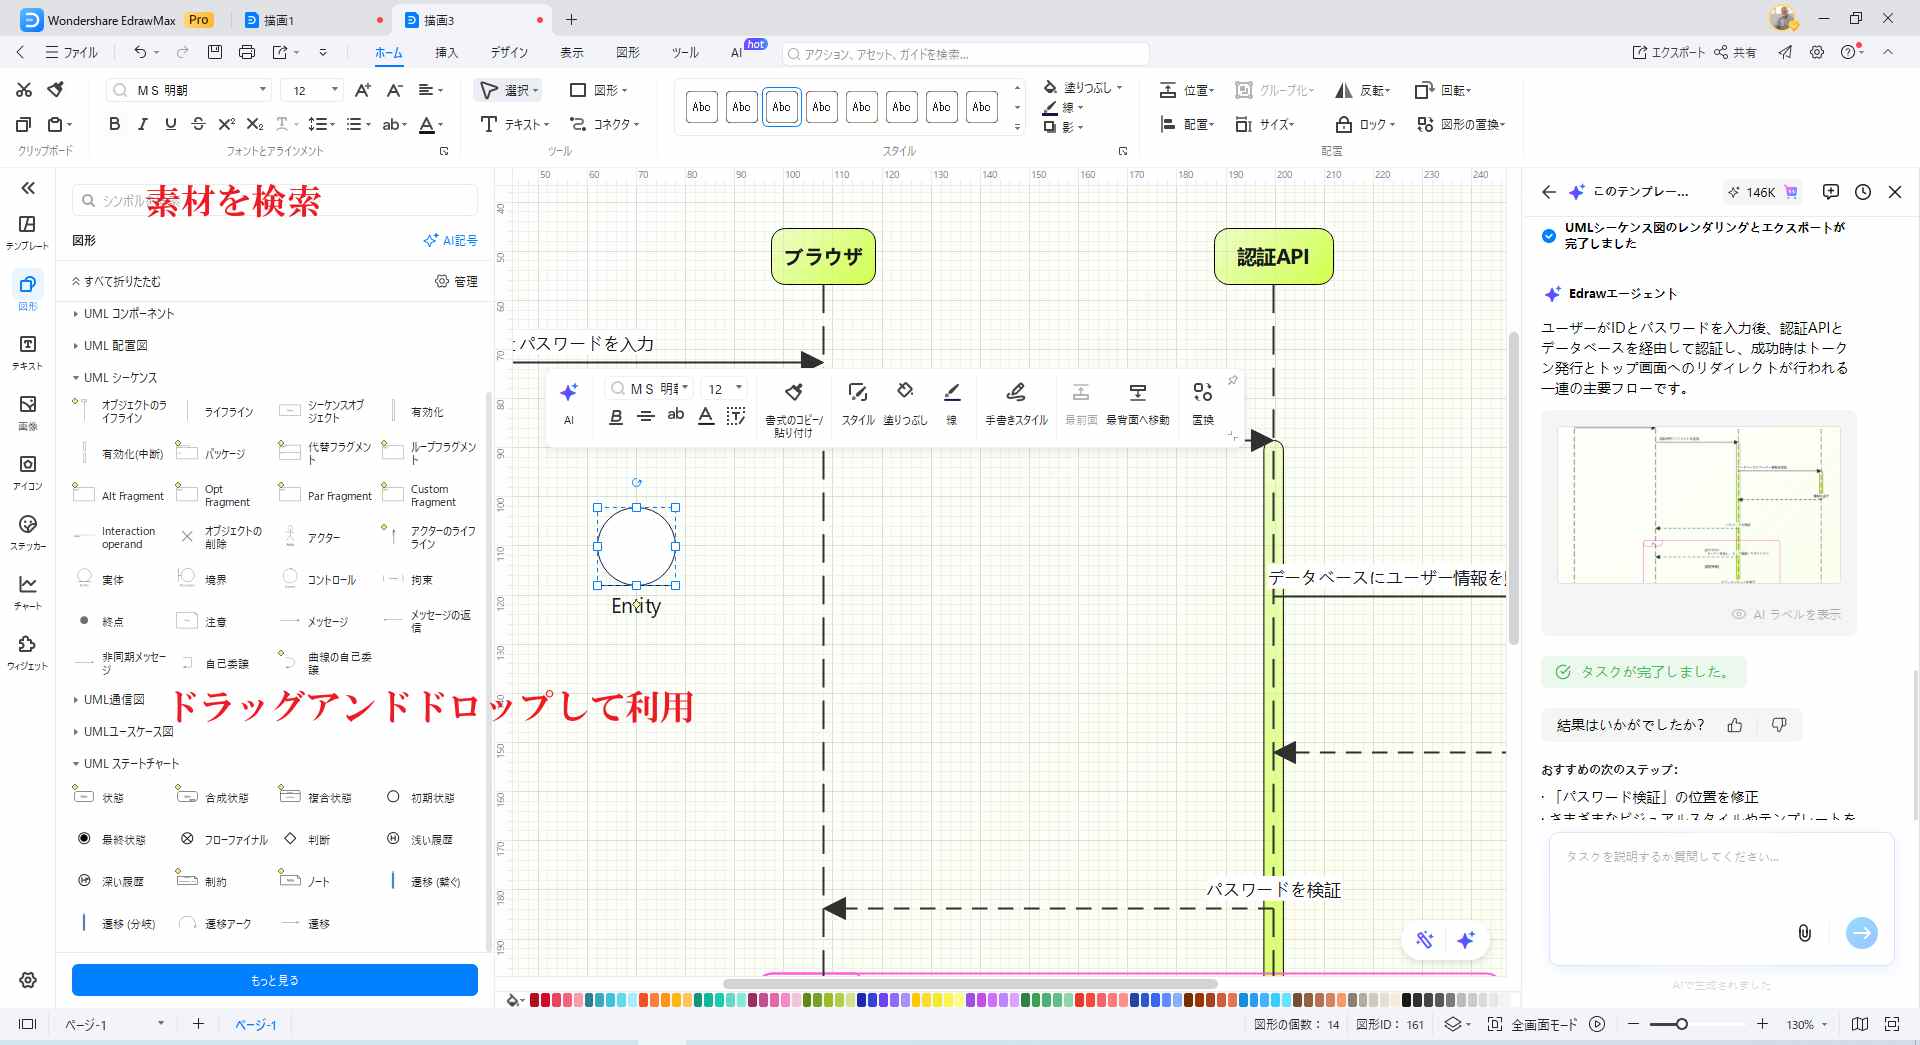Collapse the UML シーケンス shape section
1920x1045 pixels.
75,377
